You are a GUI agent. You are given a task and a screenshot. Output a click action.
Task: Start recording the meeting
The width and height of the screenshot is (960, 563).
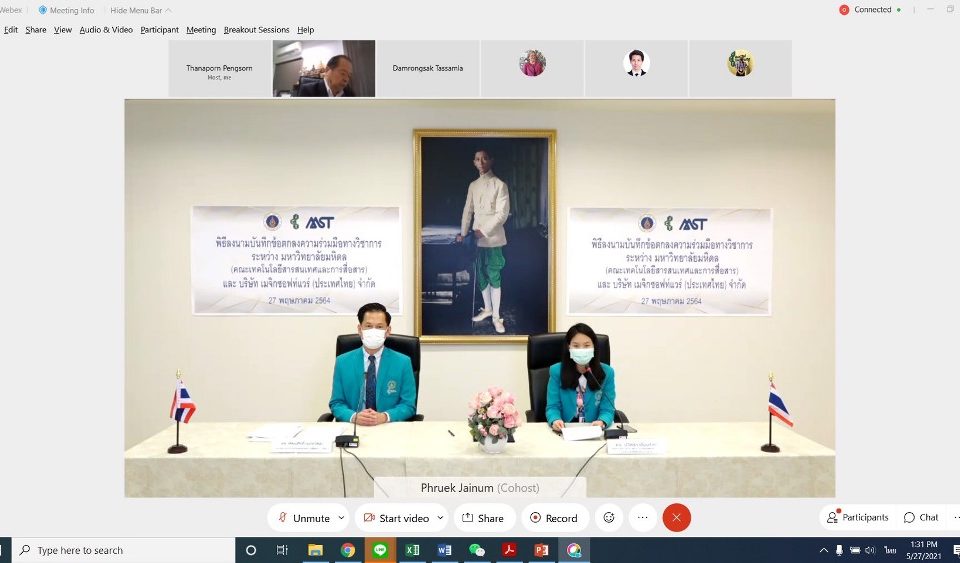pyautogui.click(x=553, y=518)
